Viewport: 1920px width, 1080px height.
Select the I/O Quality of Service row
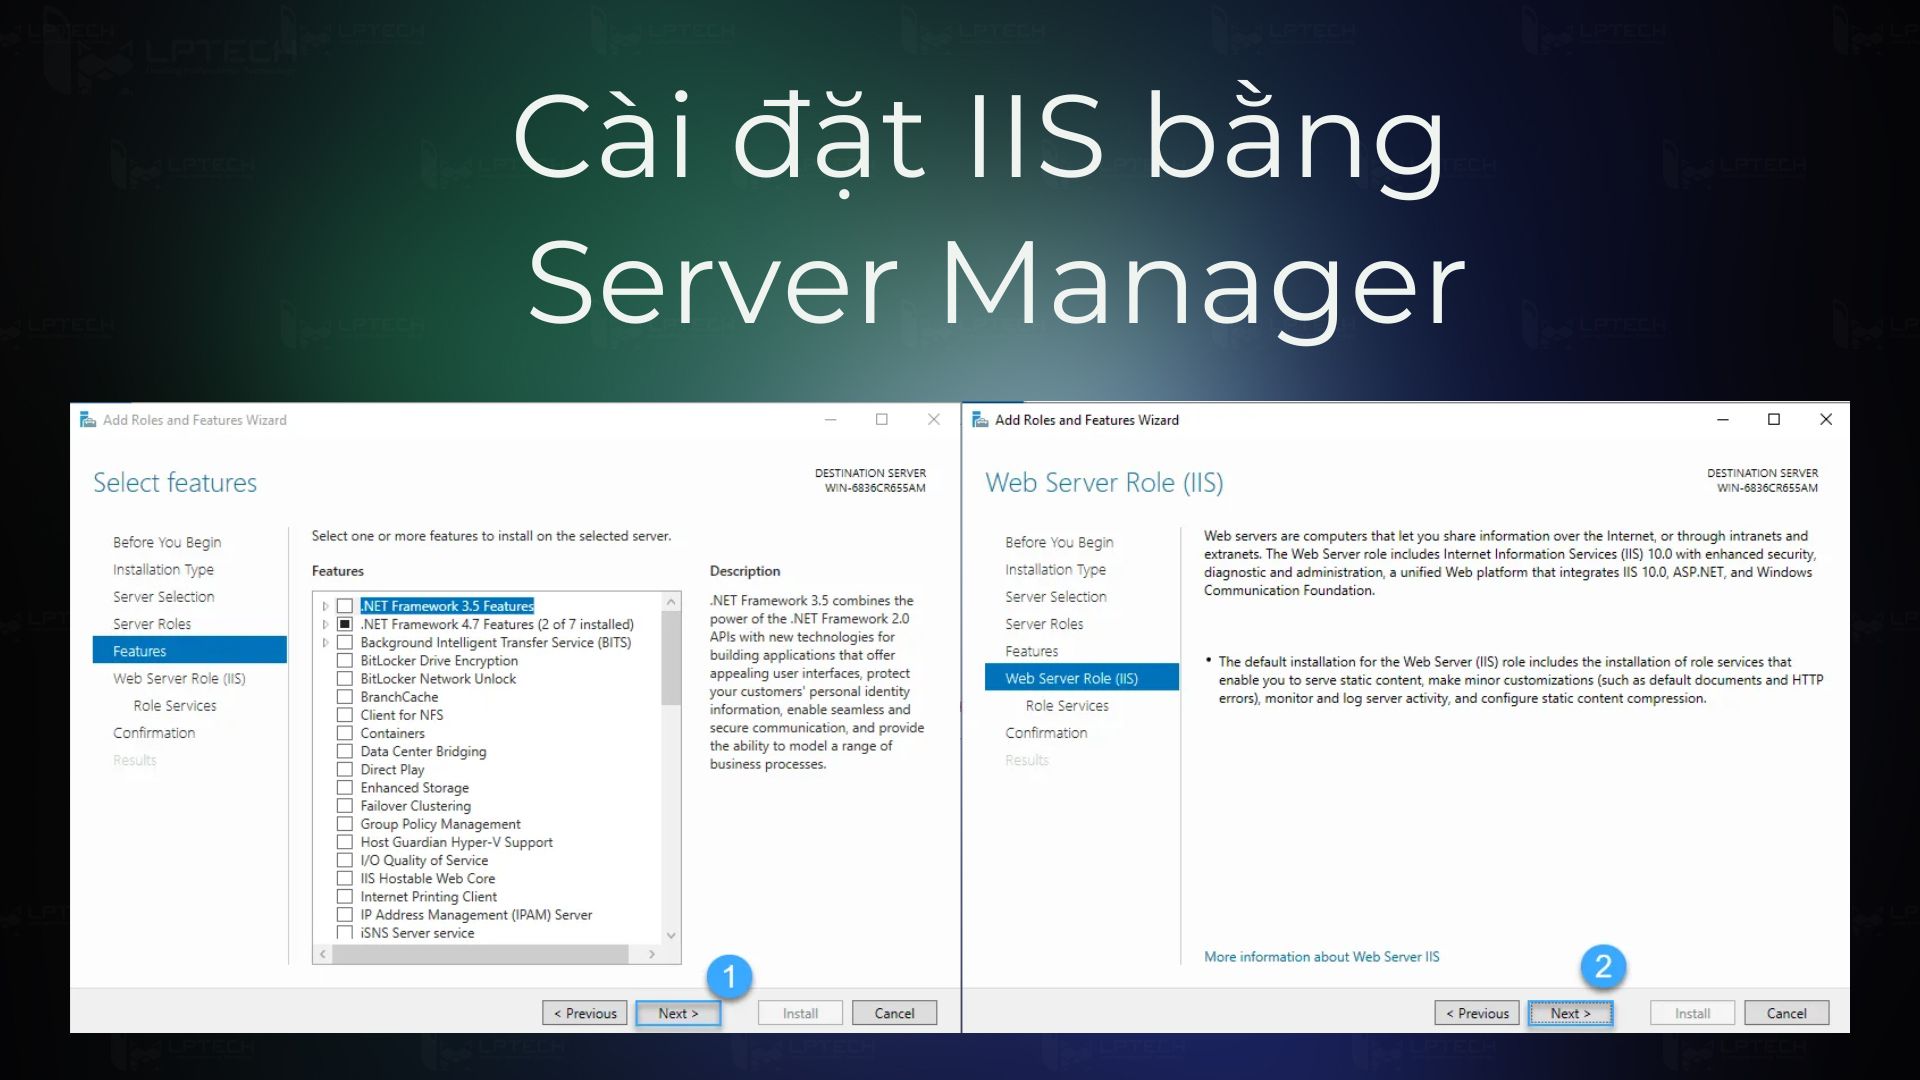pos(424,860)
